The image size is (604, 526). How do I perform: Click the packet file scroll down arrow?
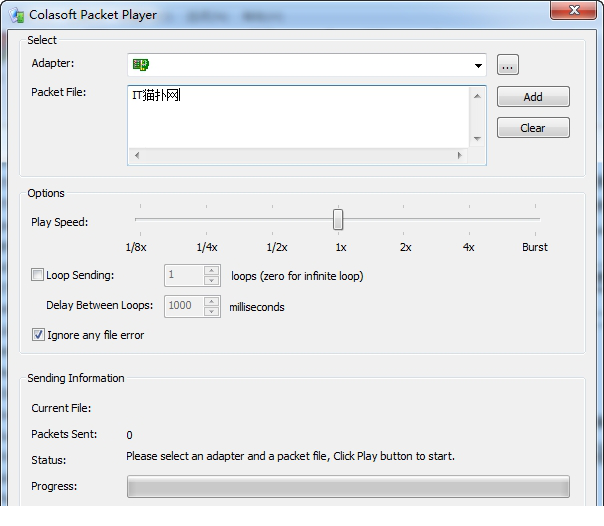point(477,139)
